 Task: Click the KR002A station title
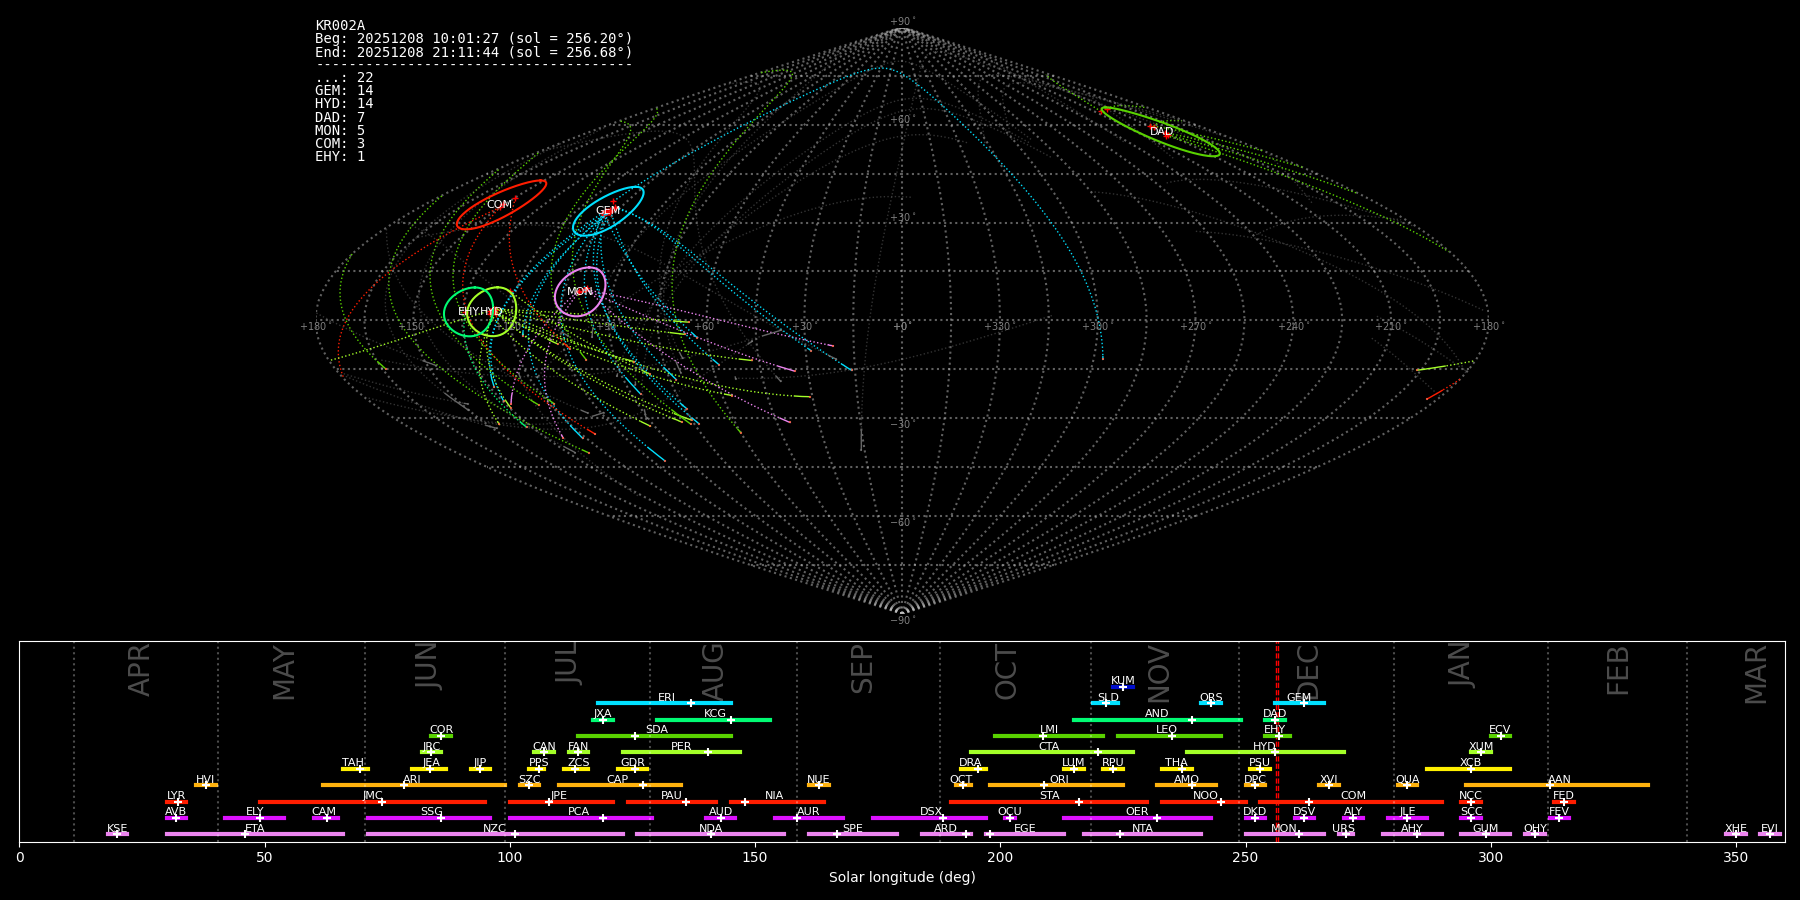(x=340, y=26)
